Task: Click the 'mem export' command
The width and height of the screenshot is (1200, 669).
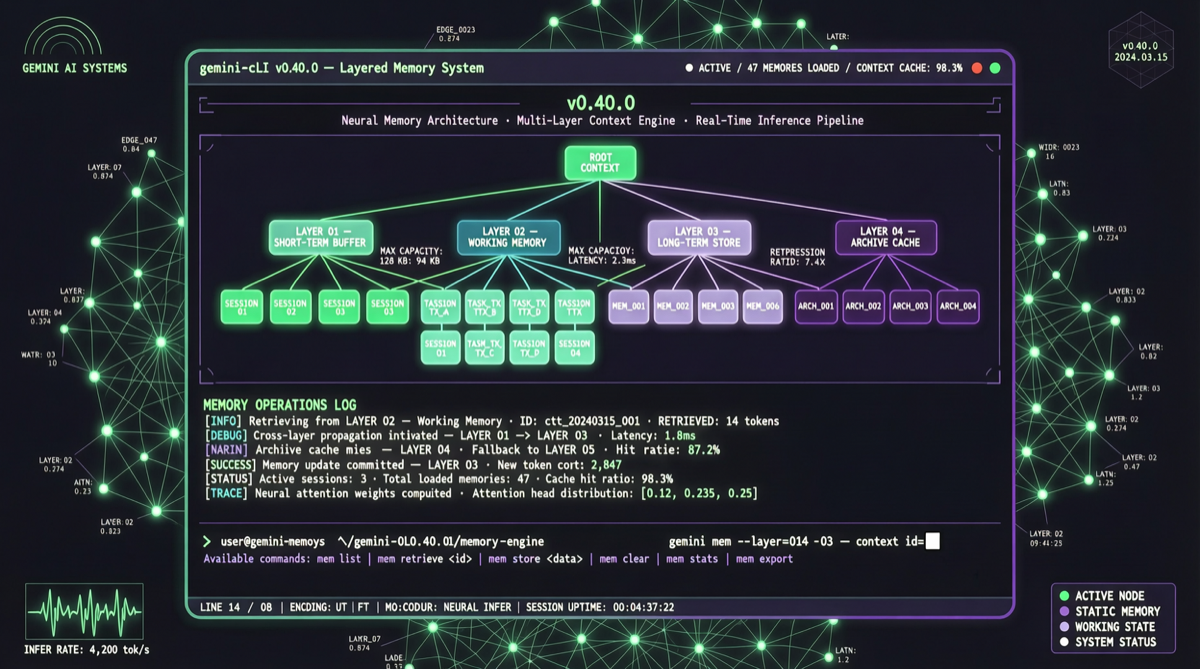Action: [764, 559]
